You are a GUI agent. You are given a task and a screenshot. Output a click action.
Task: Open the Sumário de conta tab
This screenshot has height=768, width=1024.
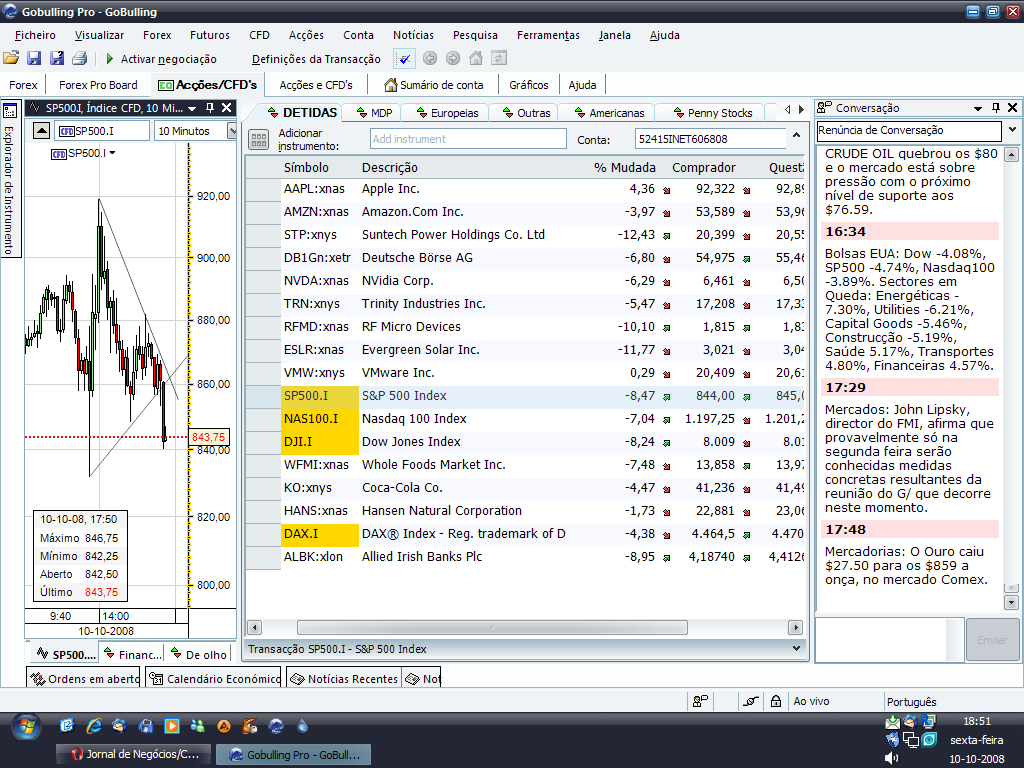pos(434,85)
